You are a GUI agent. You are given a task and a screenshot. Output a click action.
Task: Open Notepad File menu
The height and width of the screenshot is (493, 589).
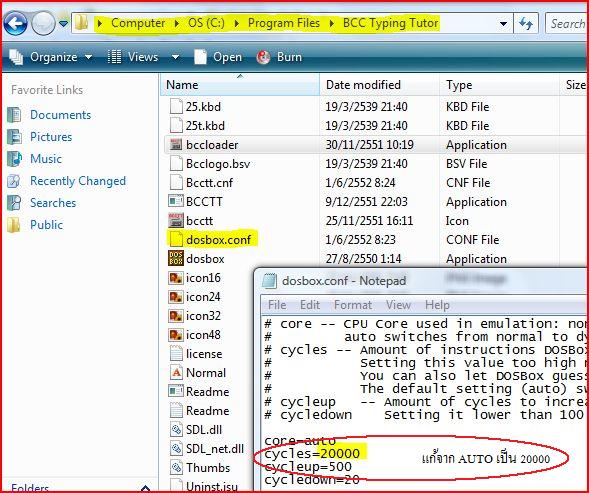(277, 305)
